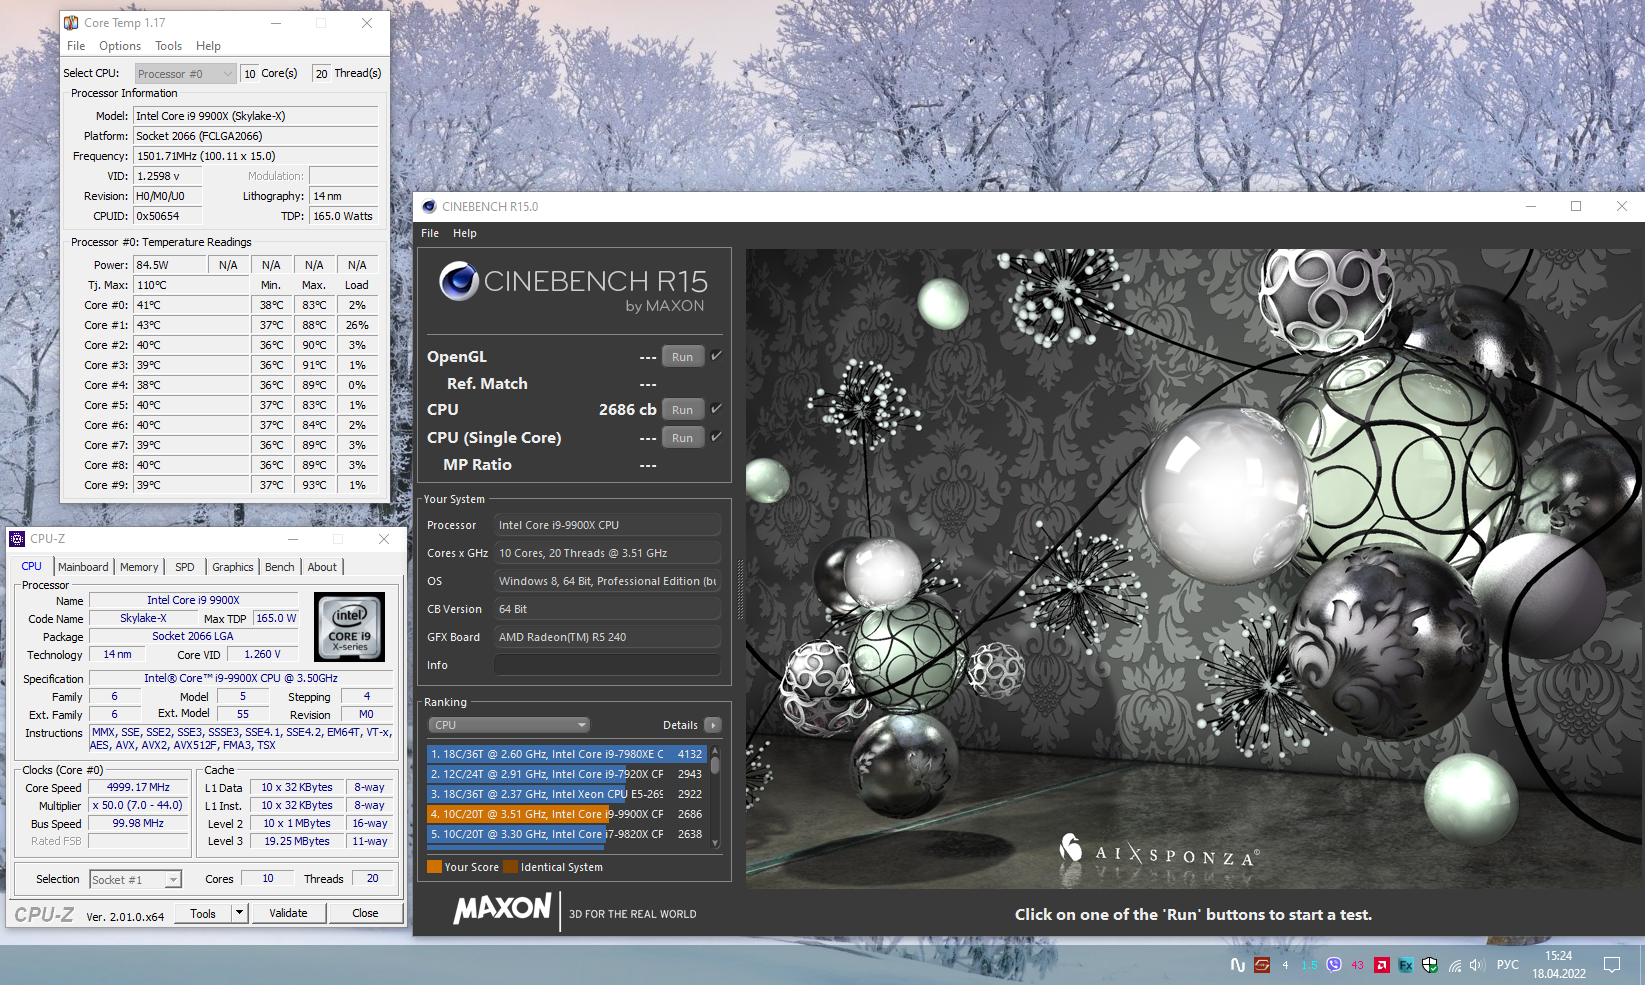The height and width of the screenshot is (985, 1645).
Task: Click the Validate button in CPU-Z
Action: (288, 913)
